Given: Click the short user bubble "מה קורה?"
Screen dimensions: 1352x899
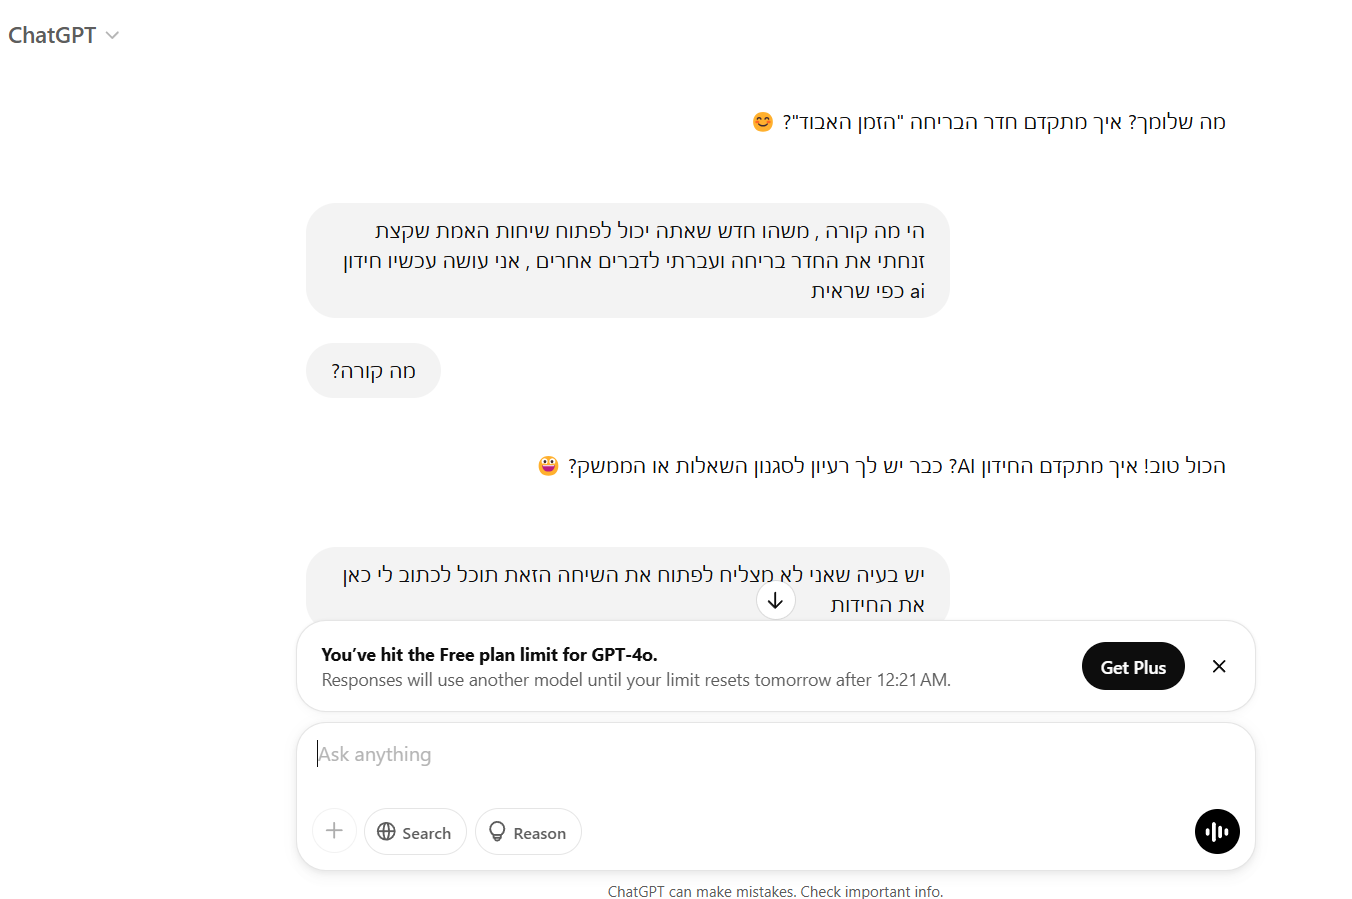Looking at the screenshot, I should 373,371.
